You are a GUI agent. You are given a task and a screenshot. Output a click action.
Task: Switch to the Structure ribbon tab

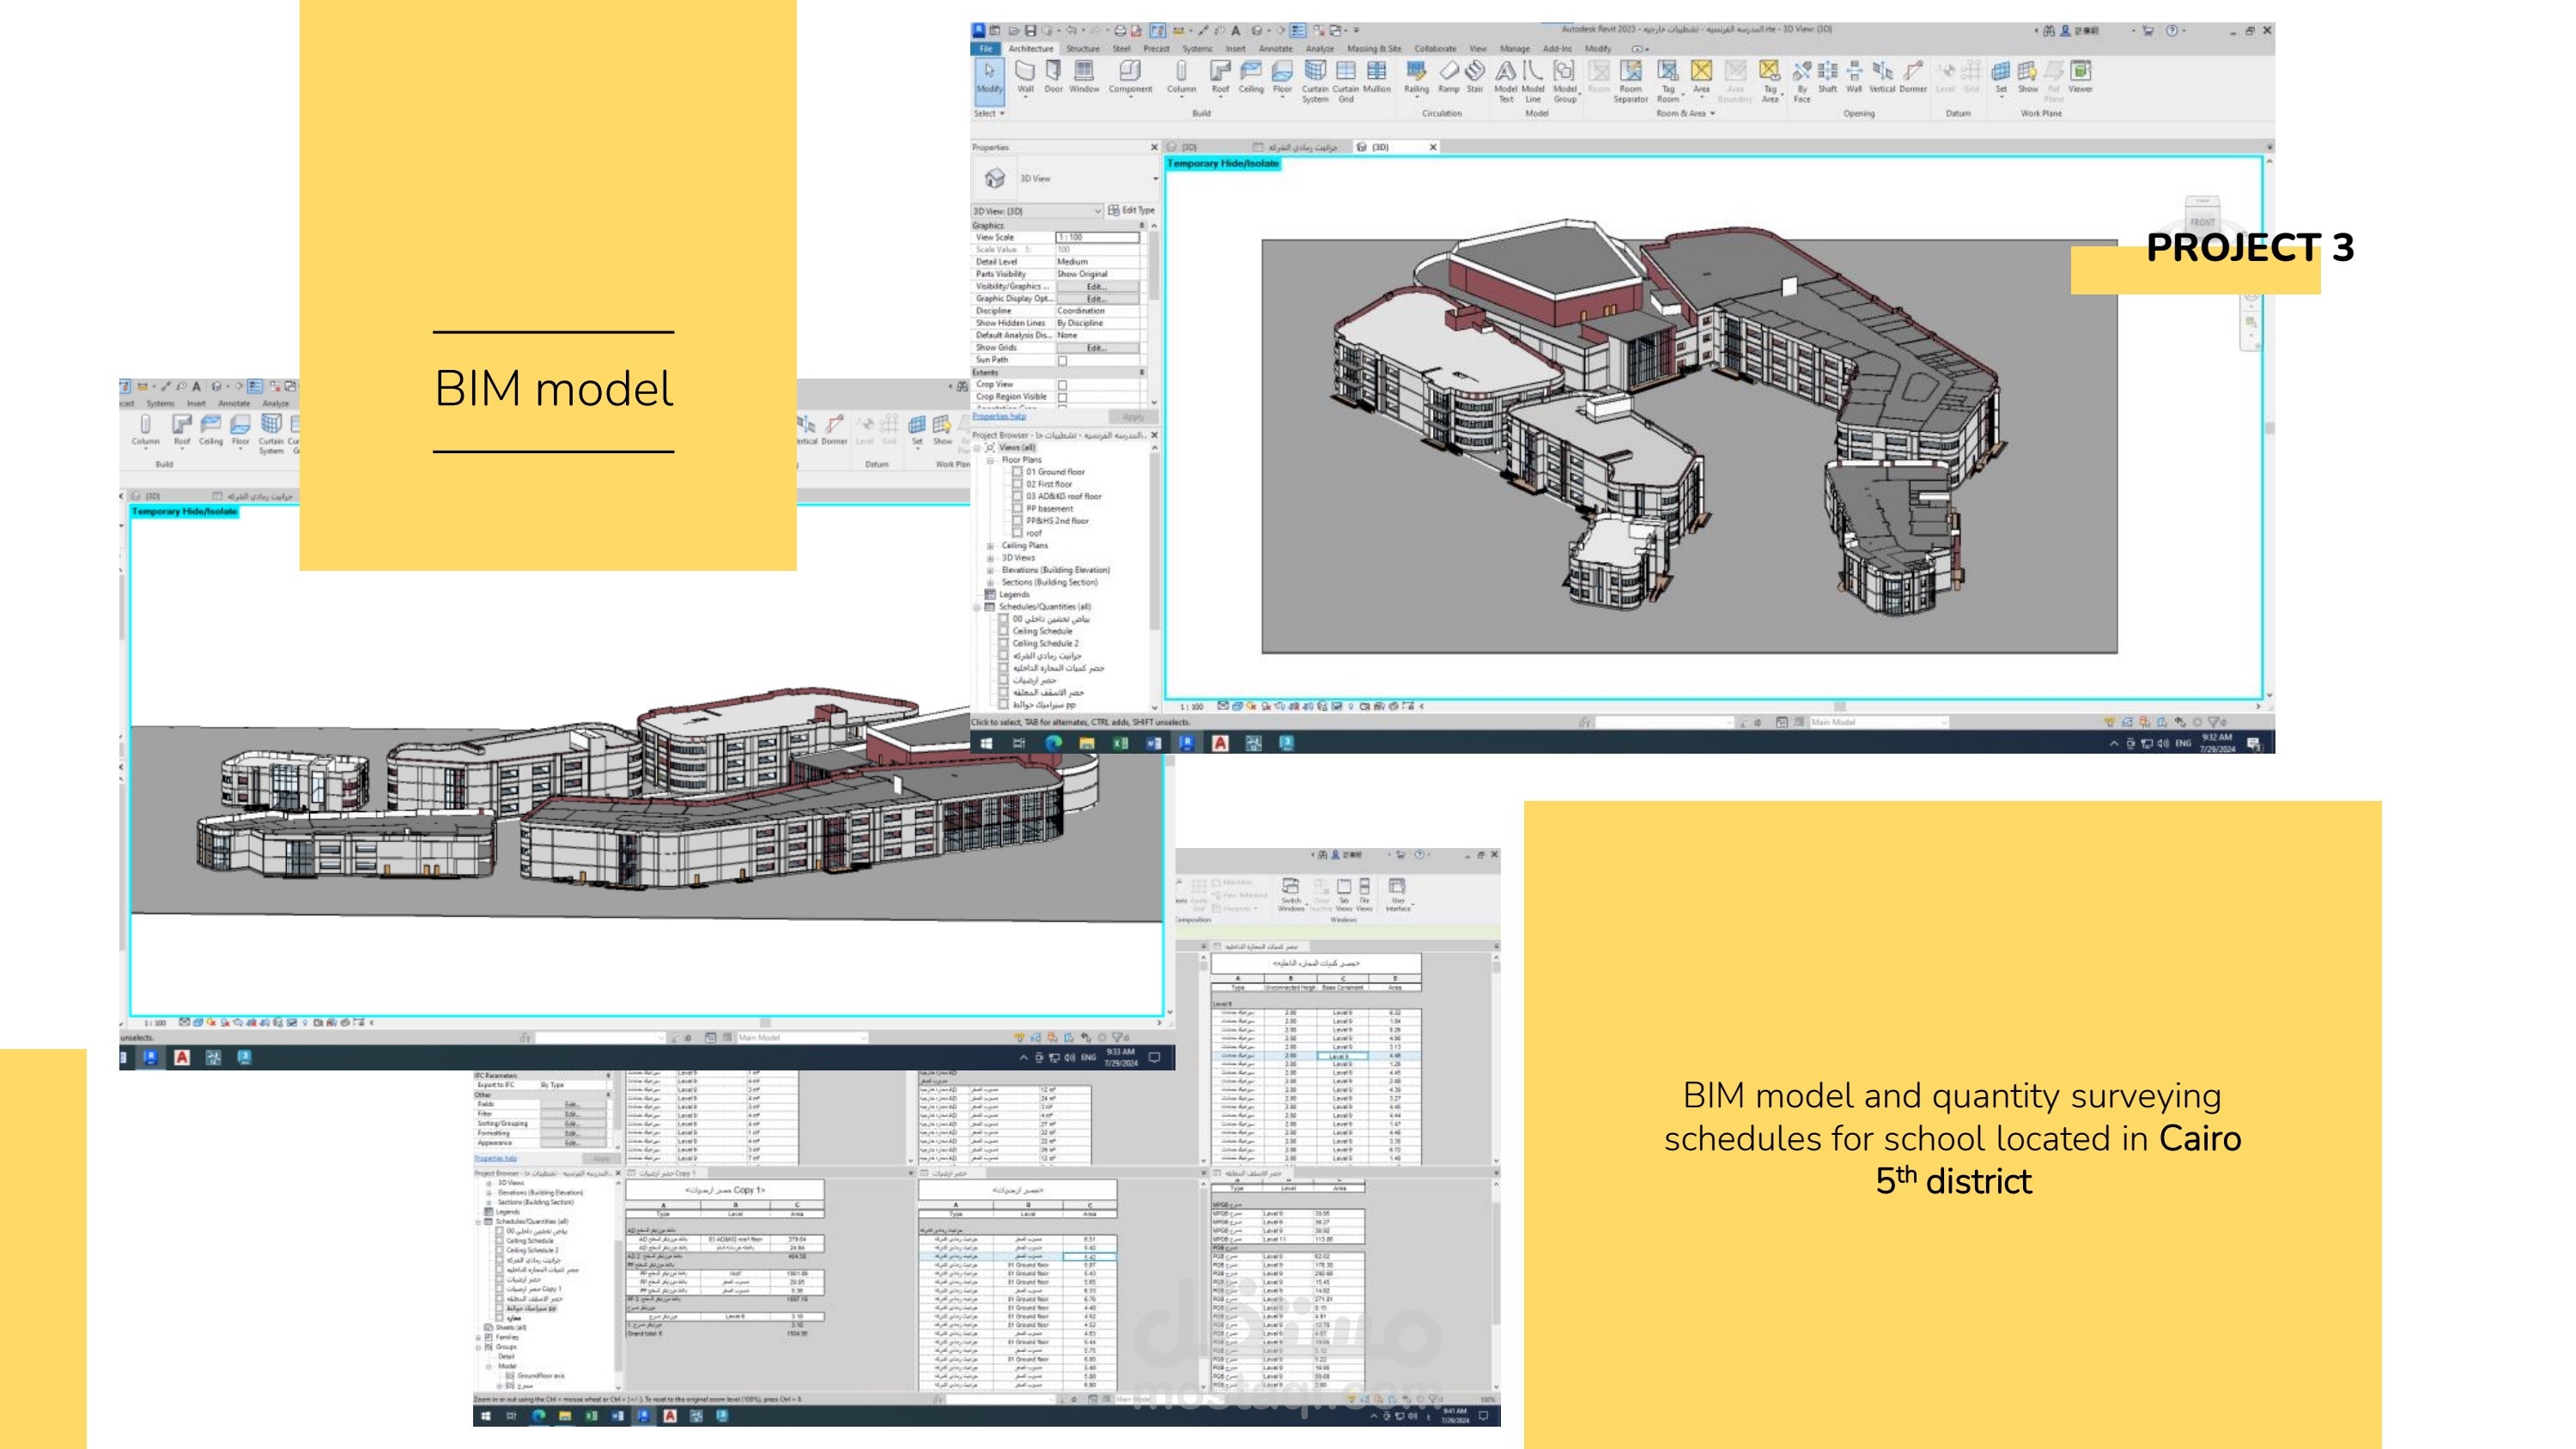coord(1082,48)
